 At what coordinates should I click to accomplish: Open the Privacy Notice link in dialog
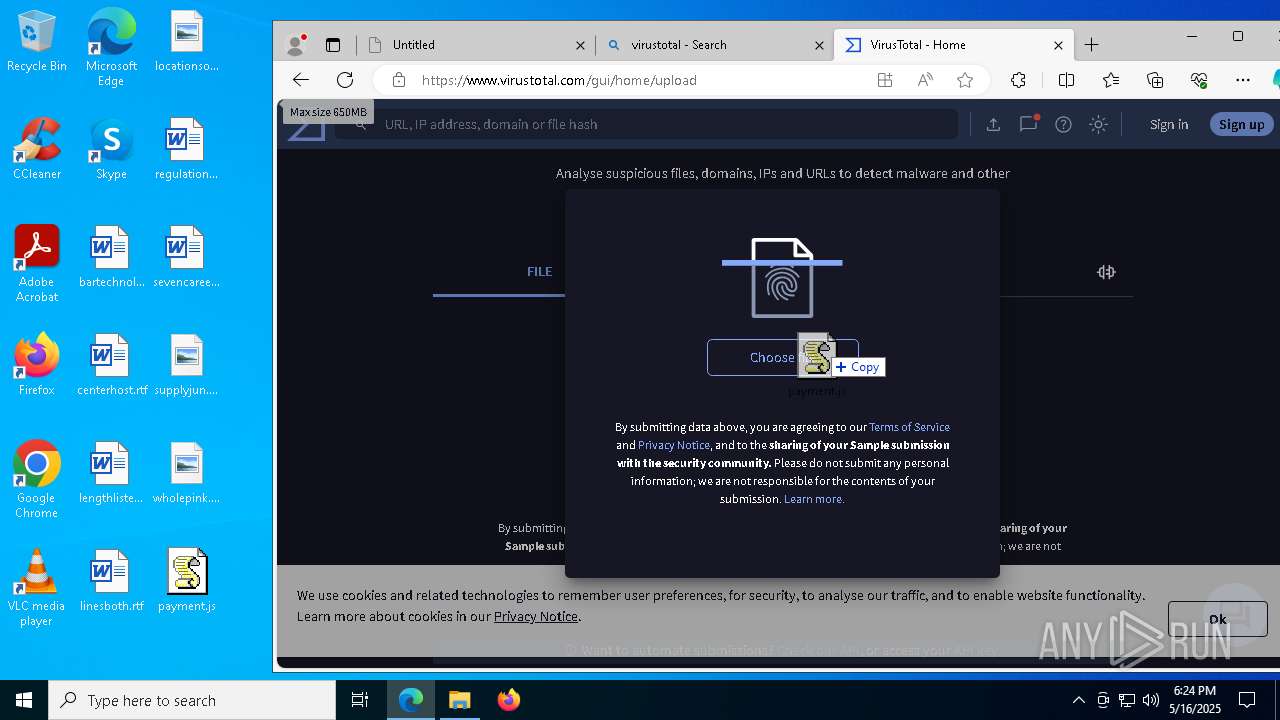pyautogui.click(x=674, y=445)
